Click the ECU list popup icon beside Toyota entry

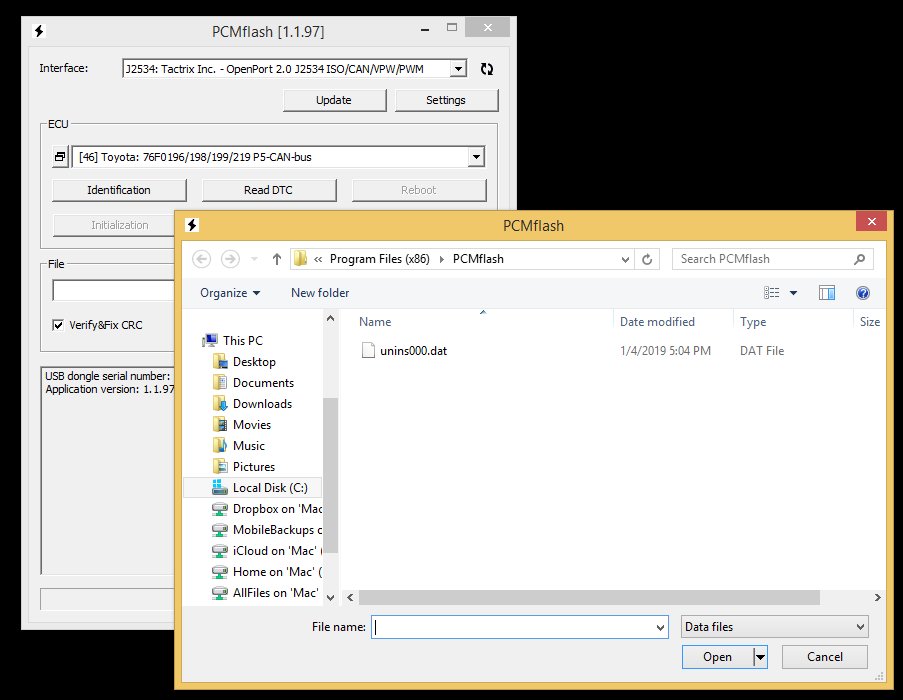60,157
